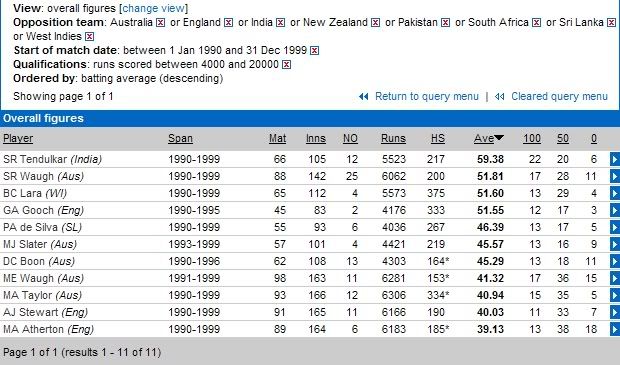Screen dimensions: 620x365
Task: Open the Cleared query menu link
Action: (x=559, y=96)
